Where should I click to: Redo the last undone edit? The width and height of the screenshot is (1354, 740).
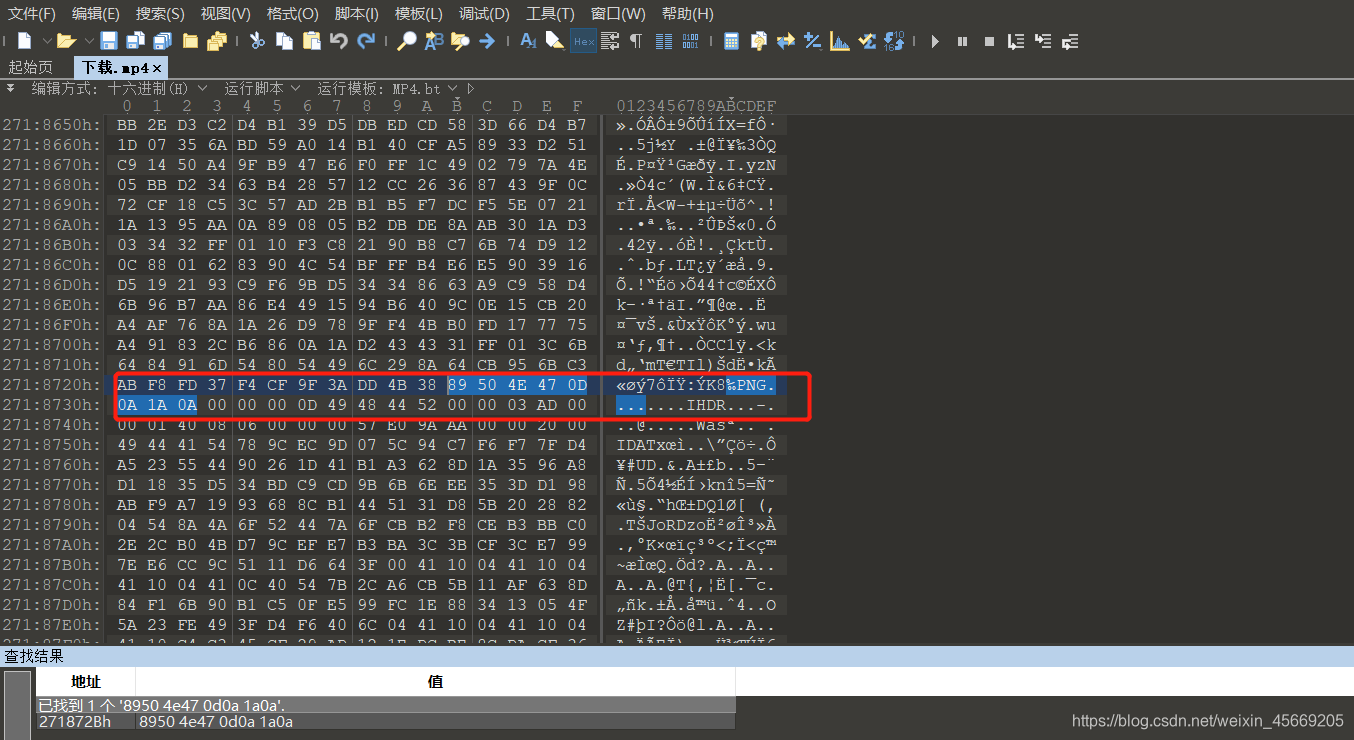coord(367,41)
